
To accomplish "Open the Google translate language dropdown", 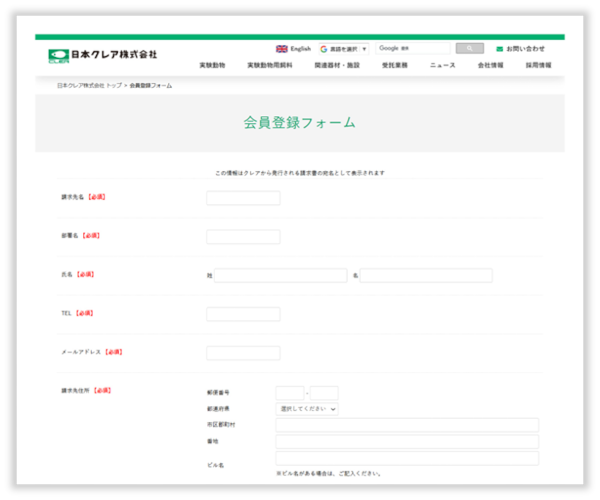I will coord(344,49).
